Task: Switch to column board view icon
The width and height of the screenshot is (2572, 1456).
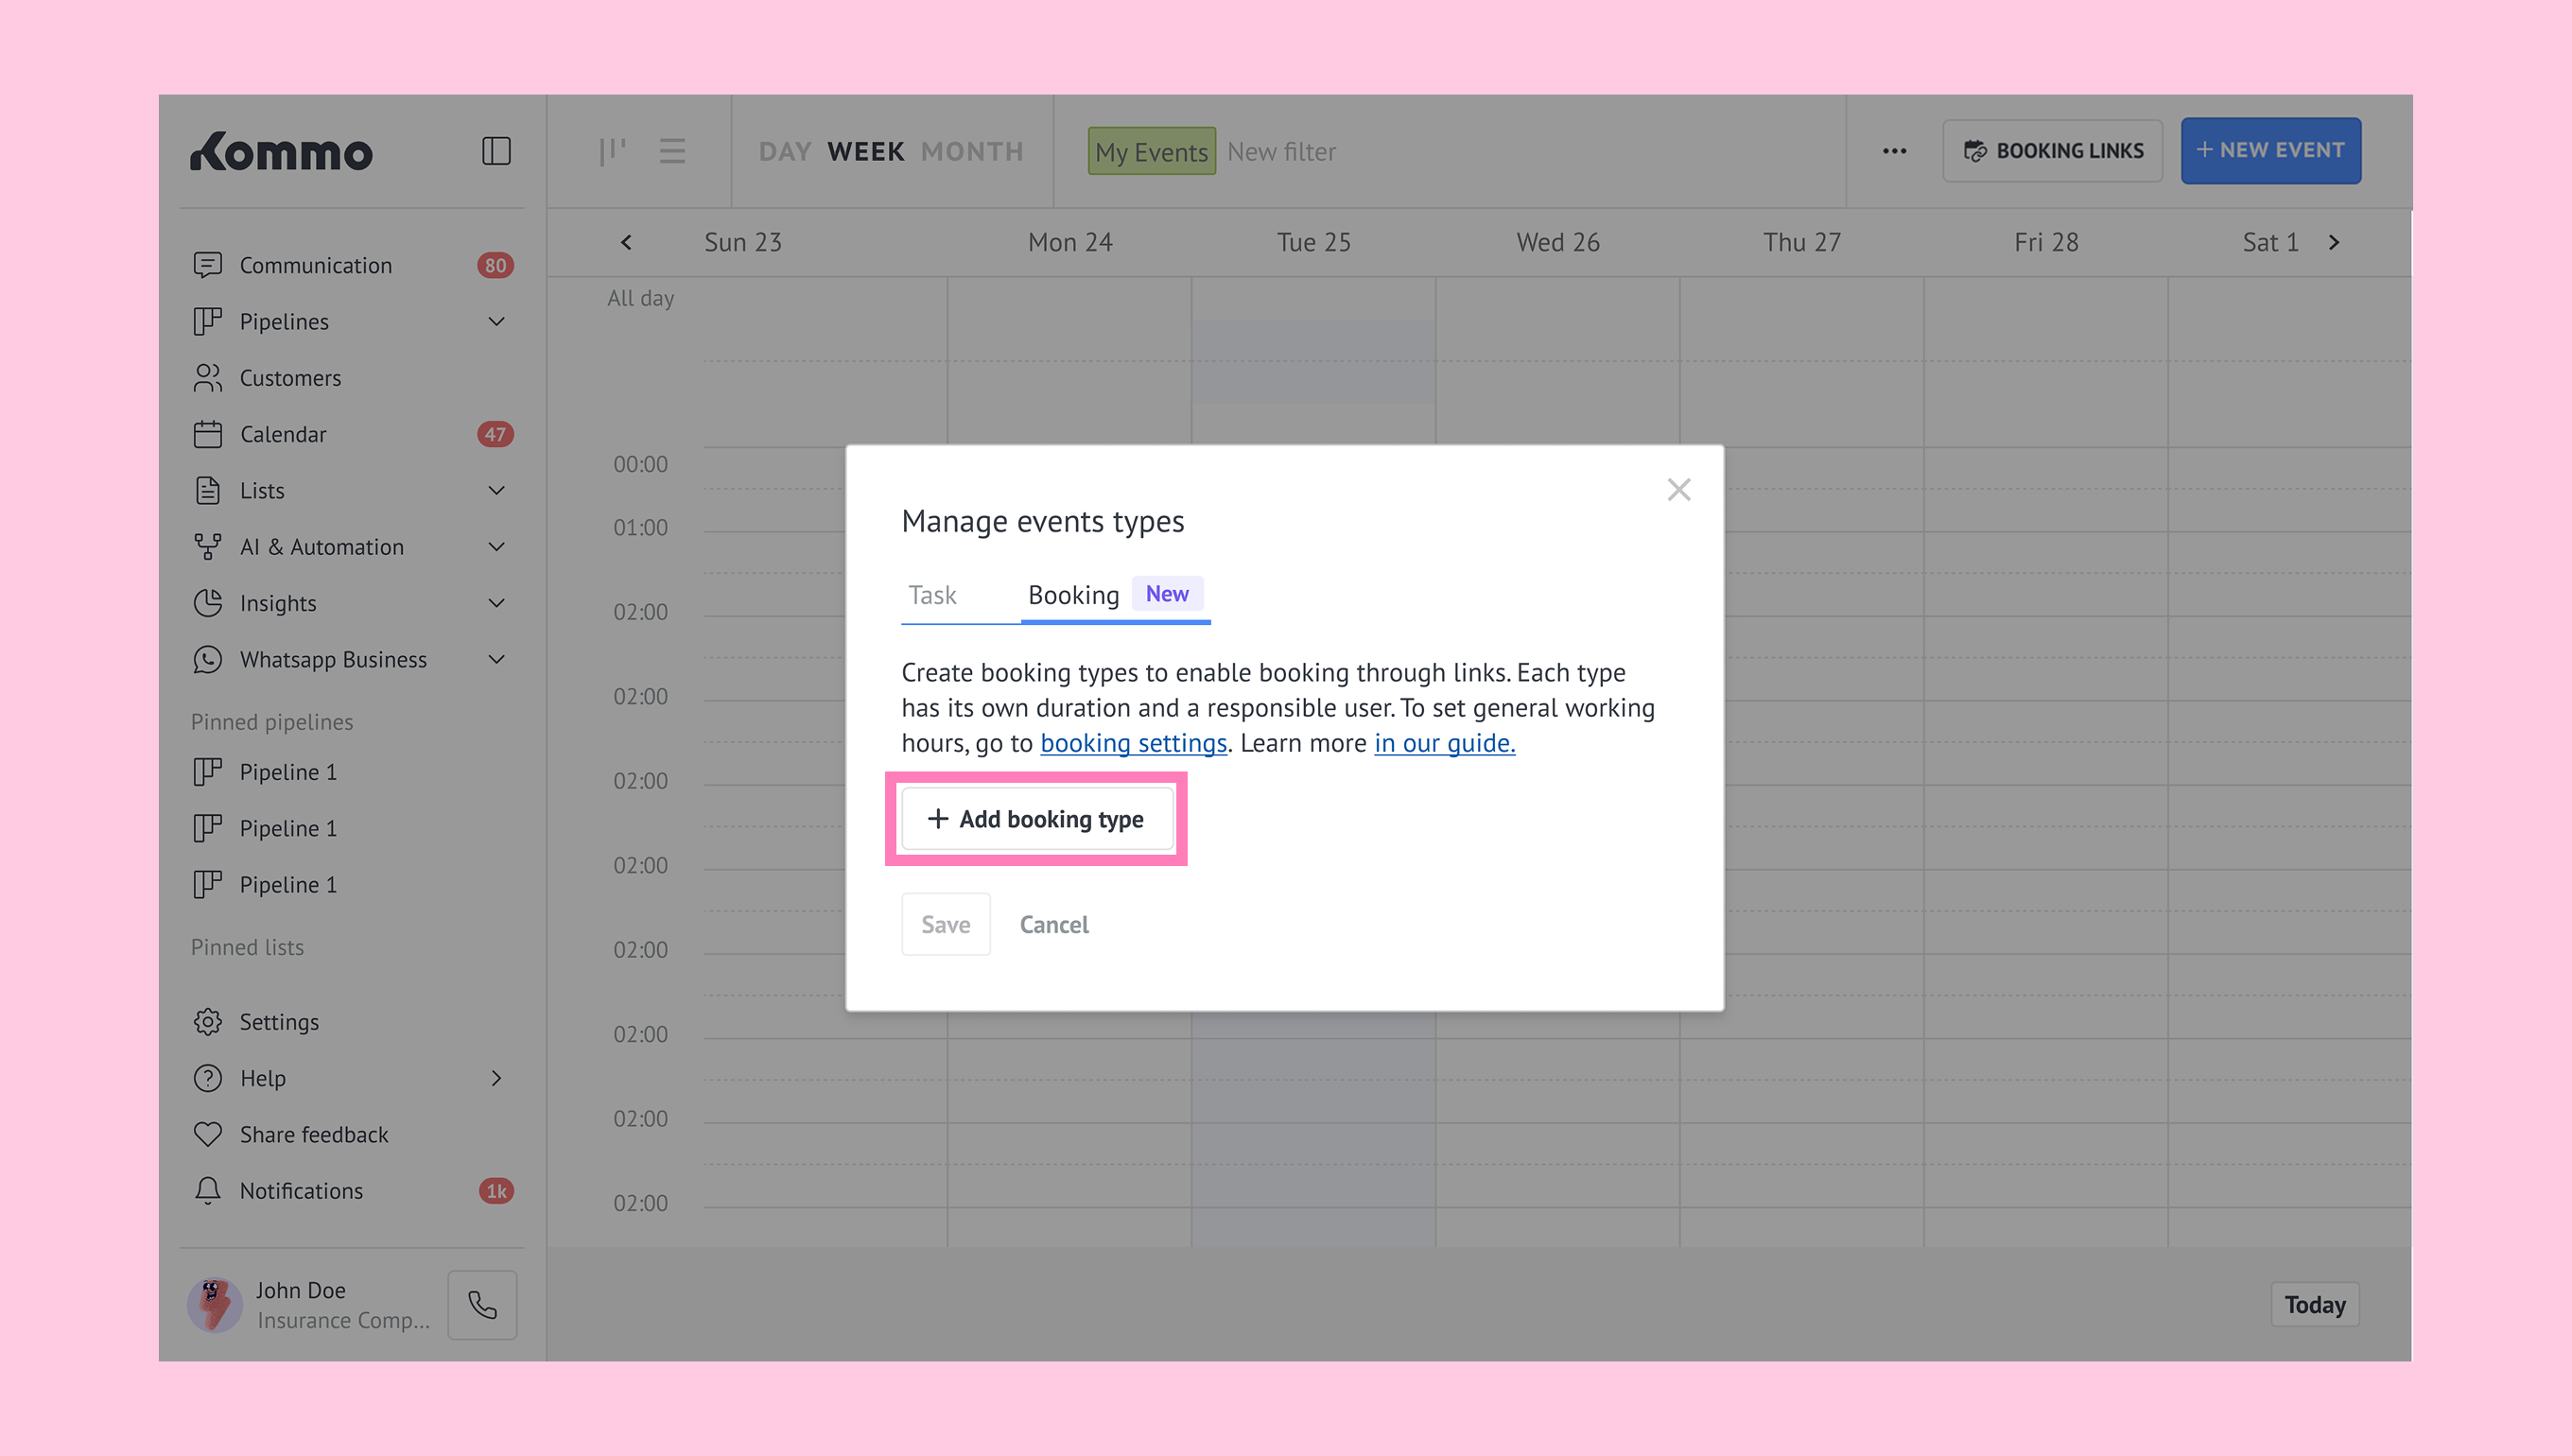Action: (612, 151)
